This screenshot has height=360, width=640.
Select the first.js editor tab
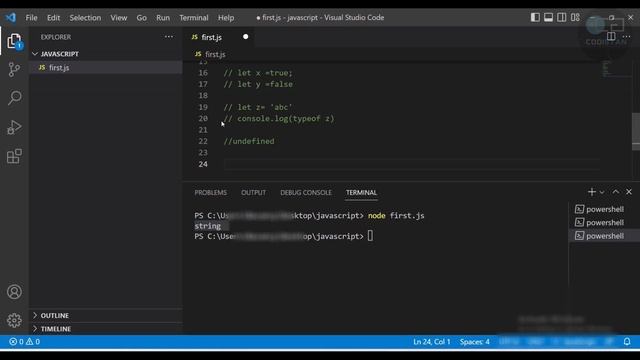point(211,37)
